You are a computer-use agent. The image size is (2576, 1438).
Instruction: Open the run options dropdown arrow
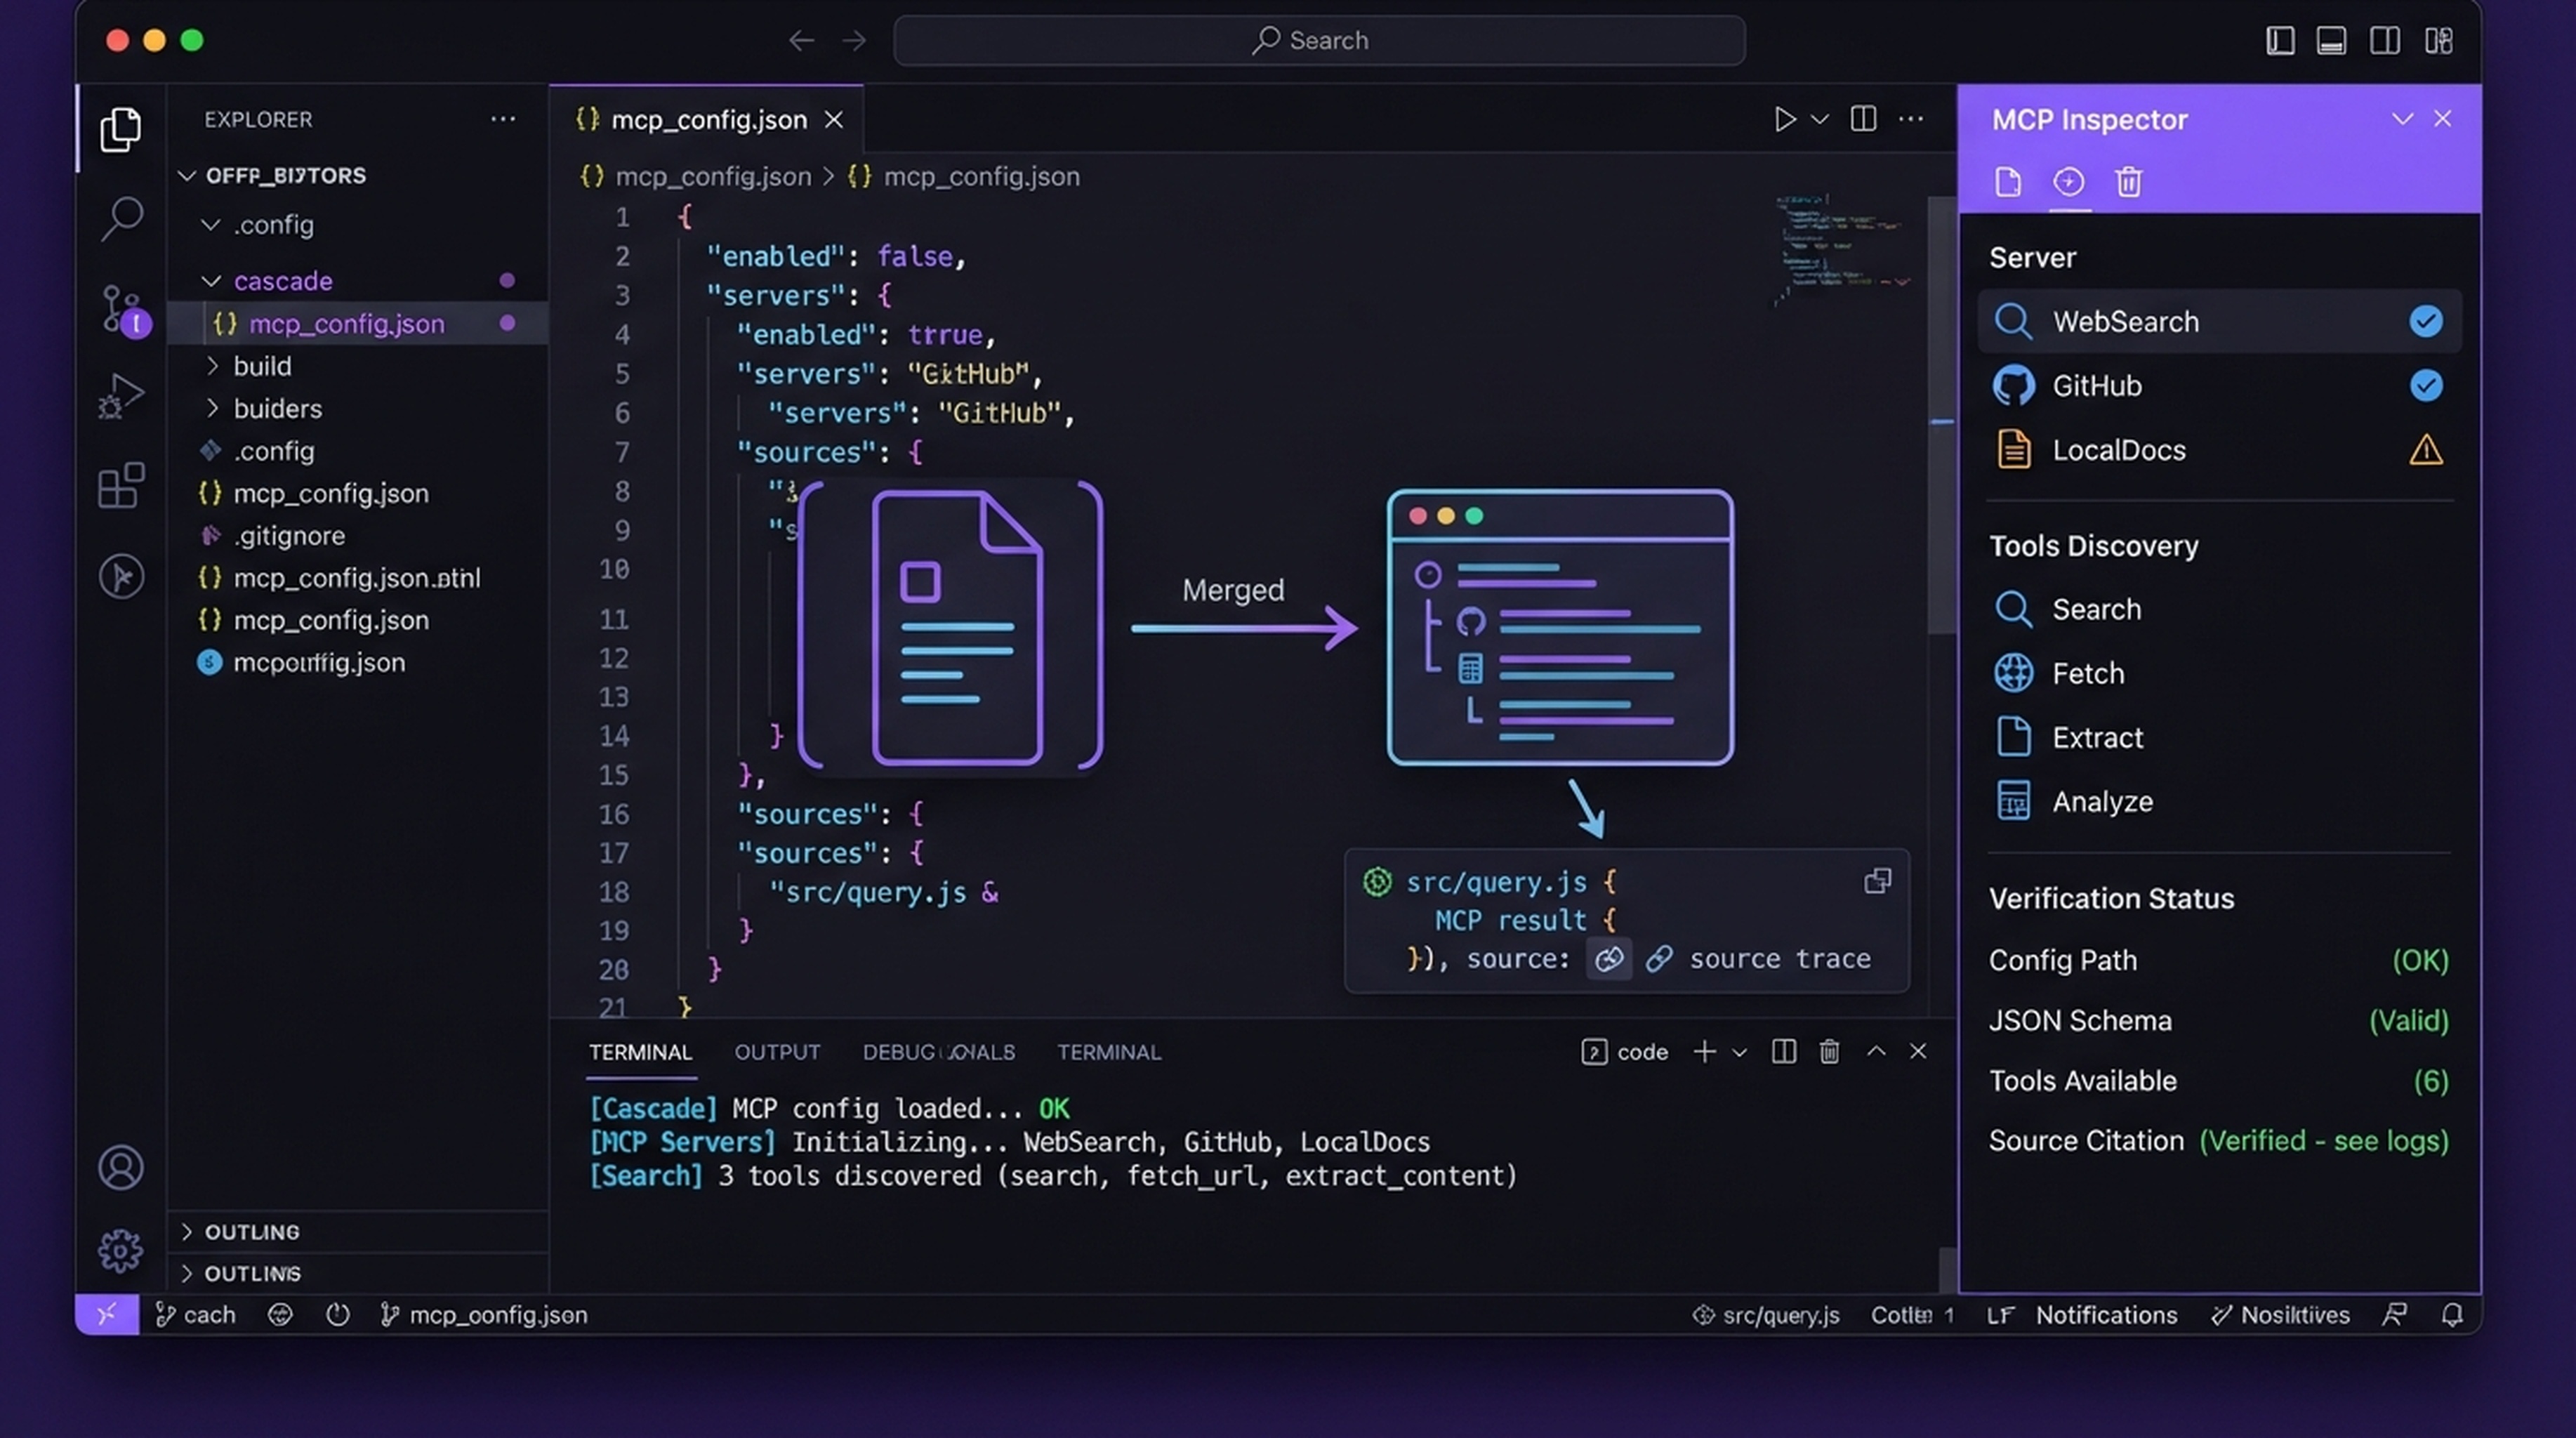pyautogui.click(x=1819, y=120)
